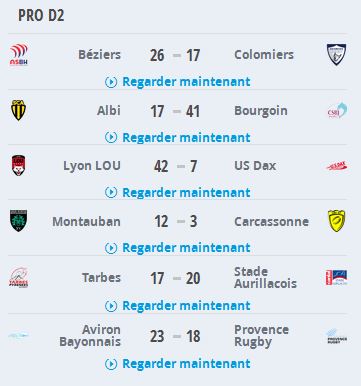This screenshot has height=386, width=361.
Task: Click Regarder maintenant for Lyon LOU match
Action: click(178, 192)
